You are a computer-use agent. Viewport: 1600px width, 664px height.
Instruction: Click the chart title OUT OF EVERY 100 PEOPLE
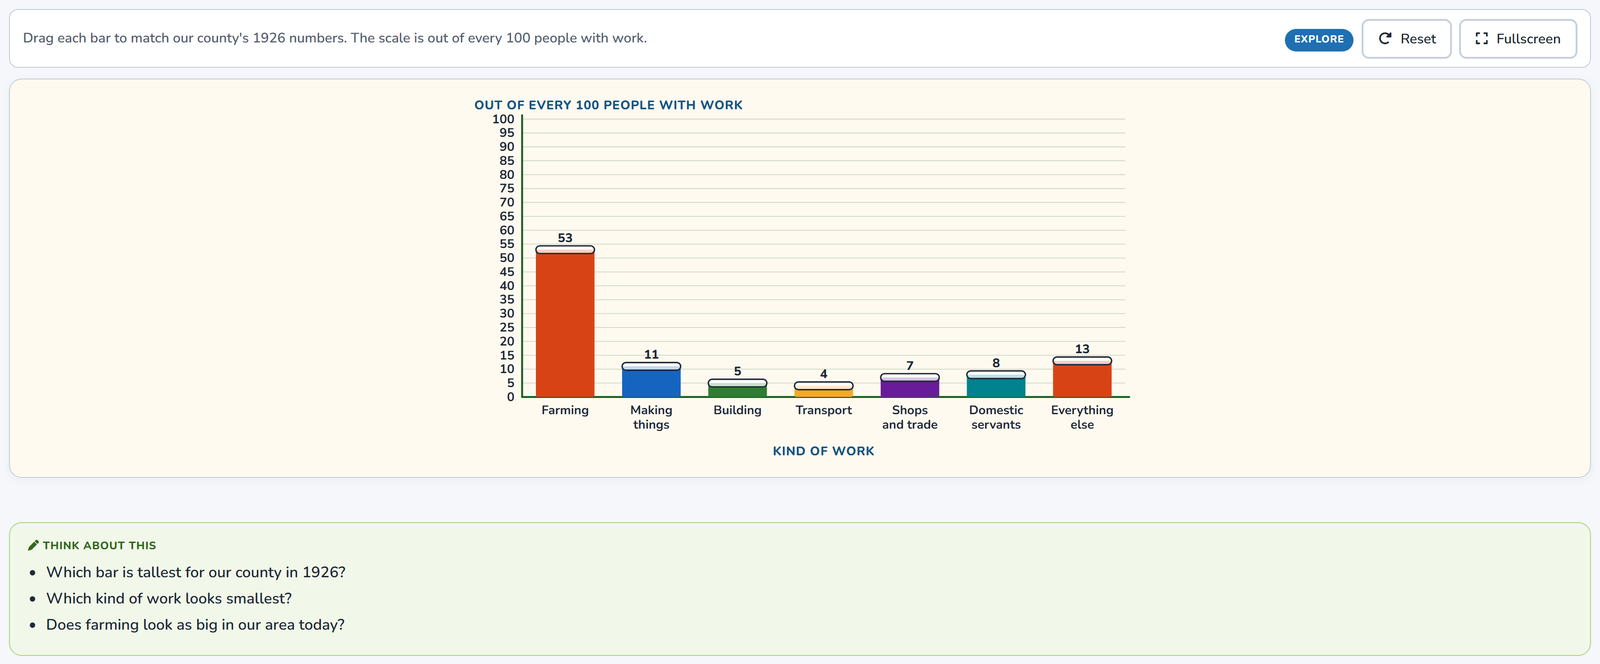point(608,105)
